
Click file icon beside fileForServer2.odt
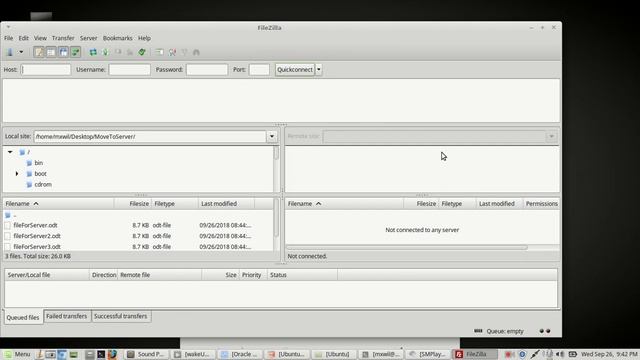pos(7,236)
